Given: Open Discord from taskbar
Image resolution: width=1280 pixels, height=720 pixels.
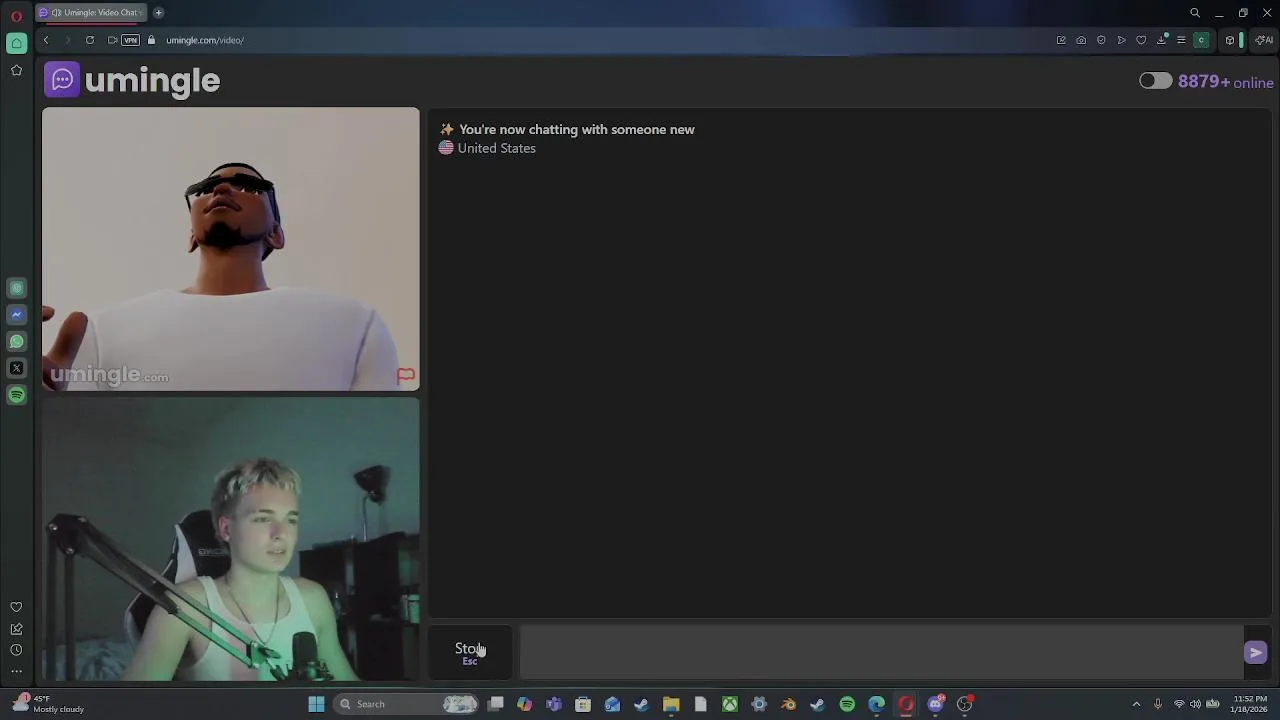Looking at the screenshot, I should [935, 704].
